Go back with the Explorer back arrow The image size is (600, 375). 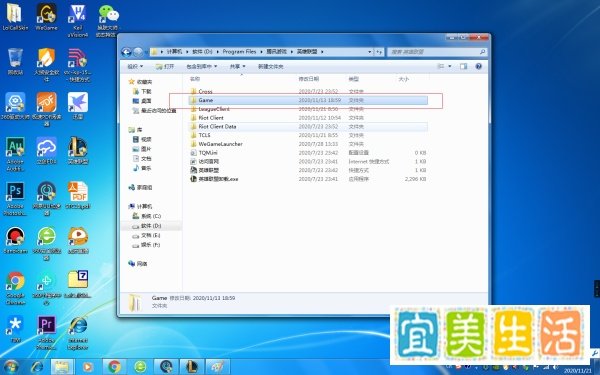click(126, 52)
